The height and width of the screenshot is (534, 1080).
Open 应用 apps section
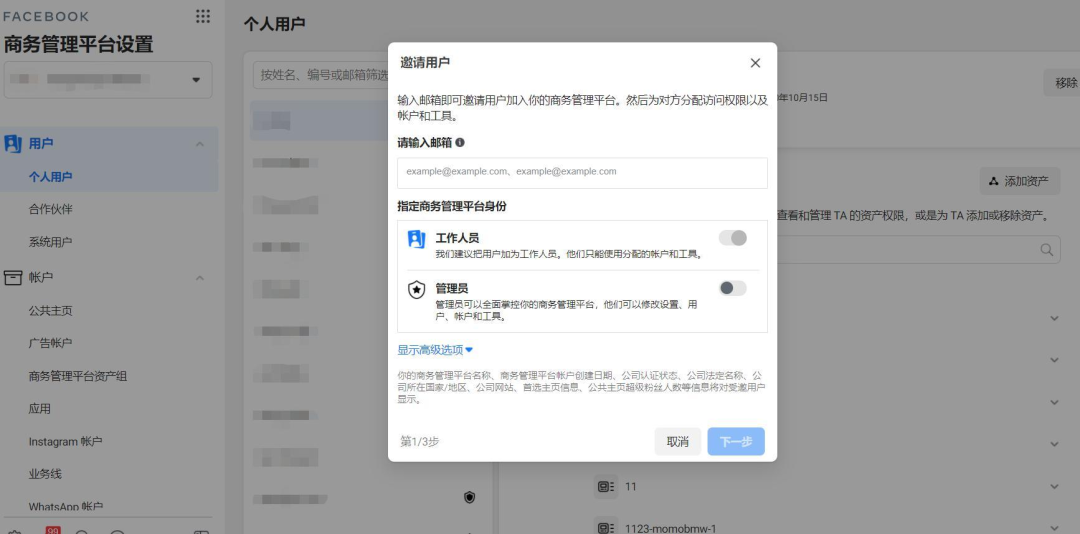(39, 409)
